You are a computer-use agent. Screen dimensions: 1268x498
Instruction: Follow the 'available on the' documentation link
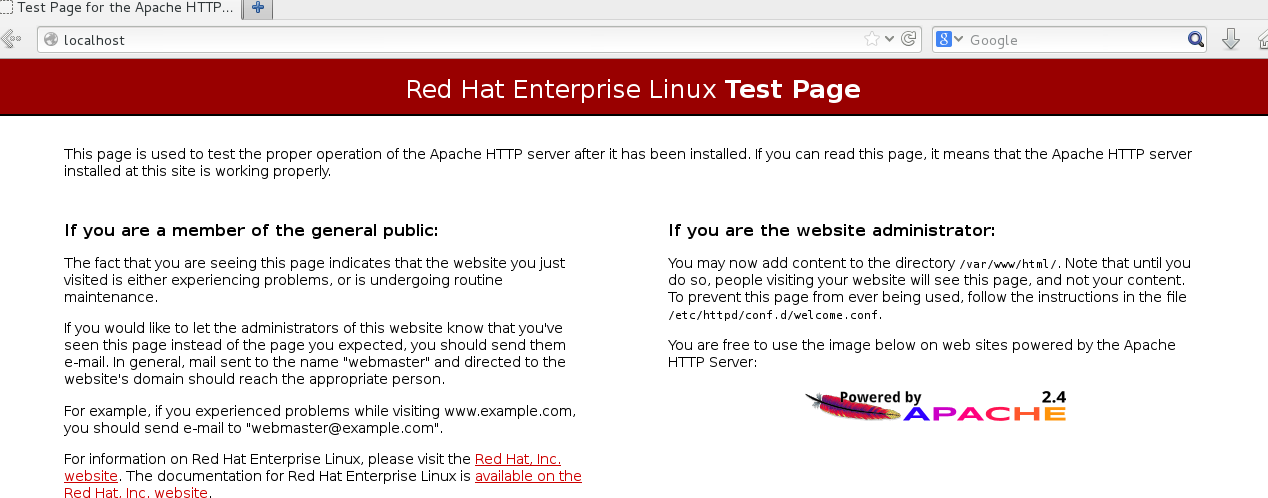[x=528, y=476]
